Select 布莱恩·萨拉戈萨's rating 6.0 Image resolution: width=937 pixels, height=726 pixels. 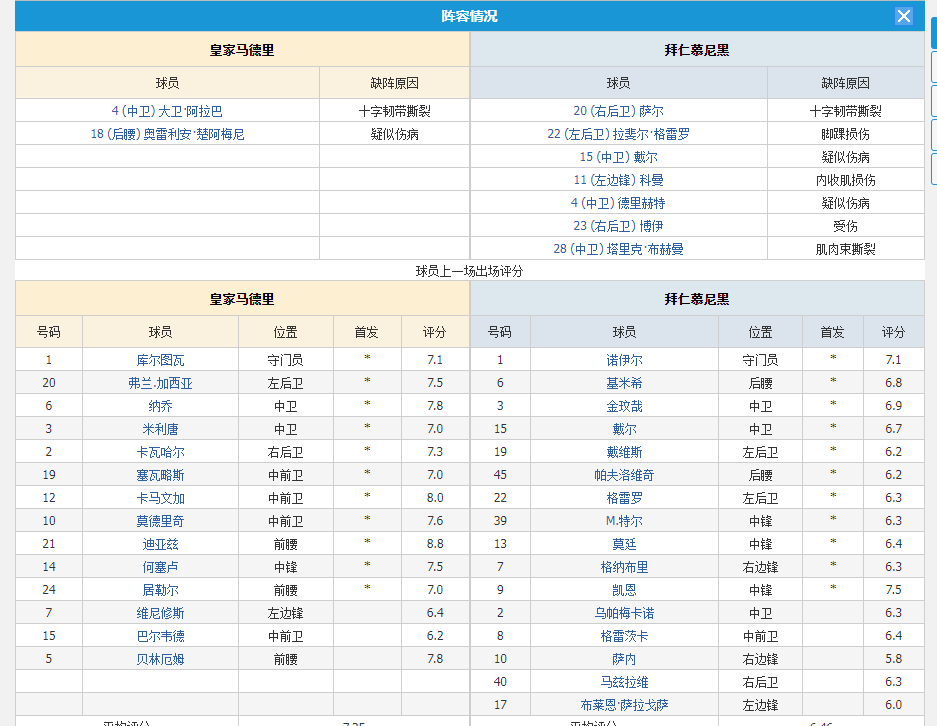[x=893, y=704]
